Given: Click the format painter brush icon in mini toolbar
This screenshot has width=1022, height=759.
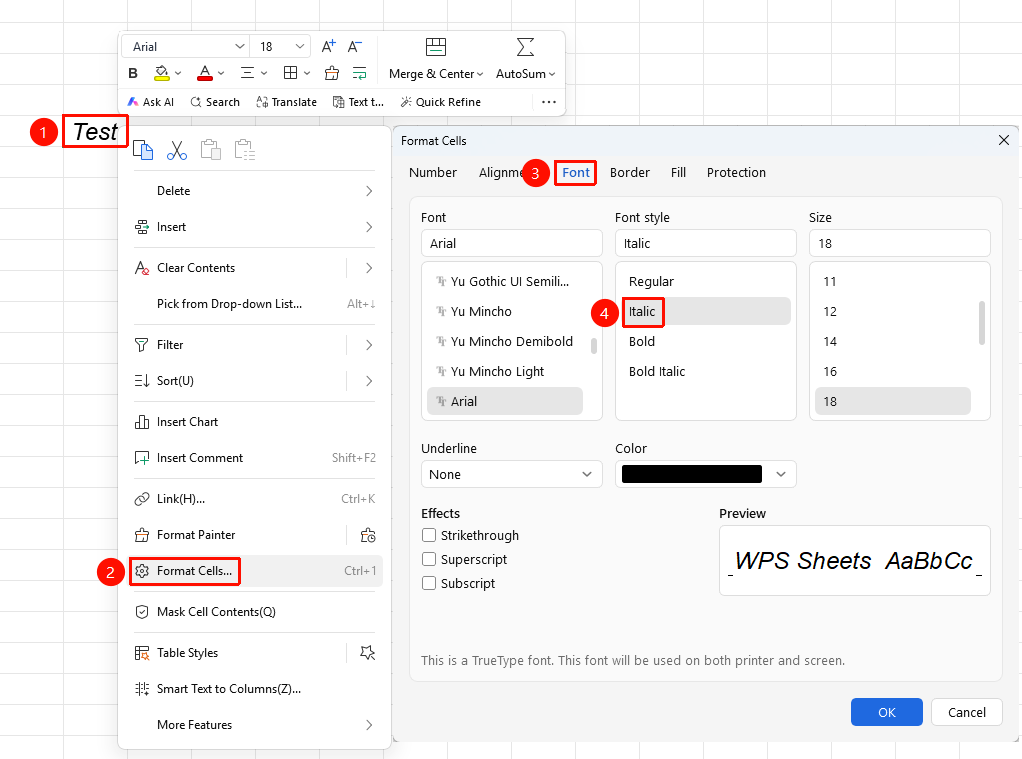Looking at the screenshot, I should 332,73.
